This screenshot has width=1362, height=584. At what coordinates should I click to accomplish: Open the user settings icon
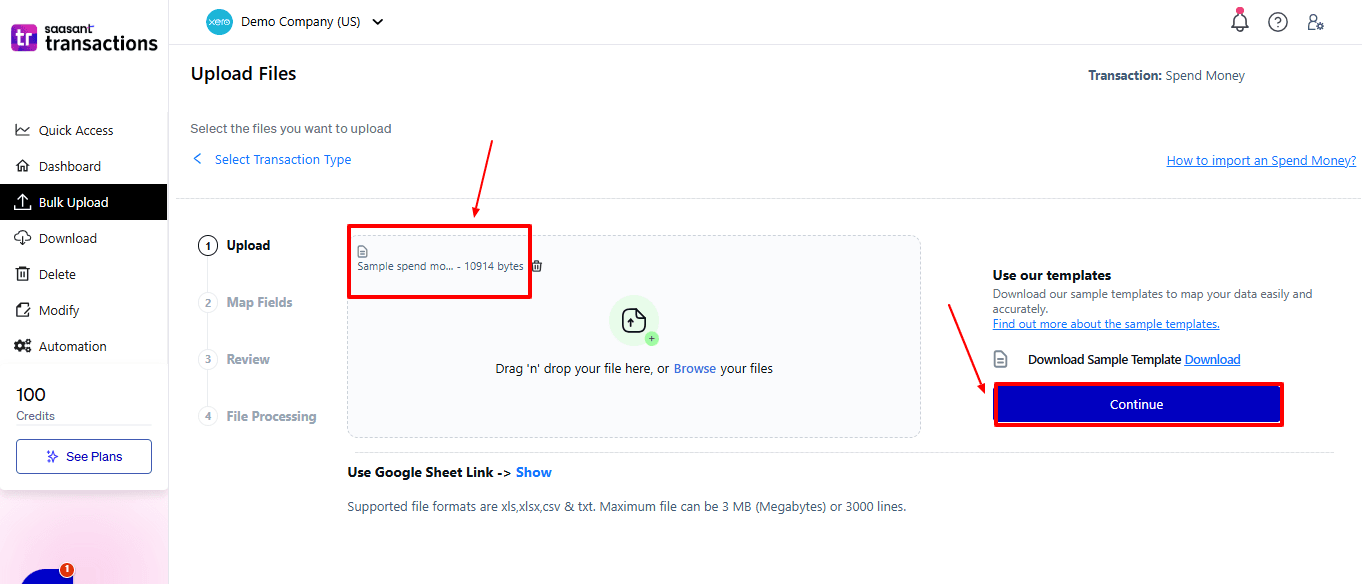(x=1316, y=22)
